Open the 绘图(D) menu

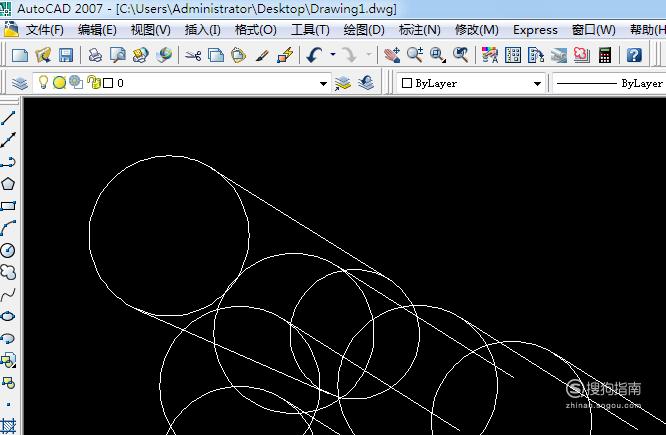364,30
